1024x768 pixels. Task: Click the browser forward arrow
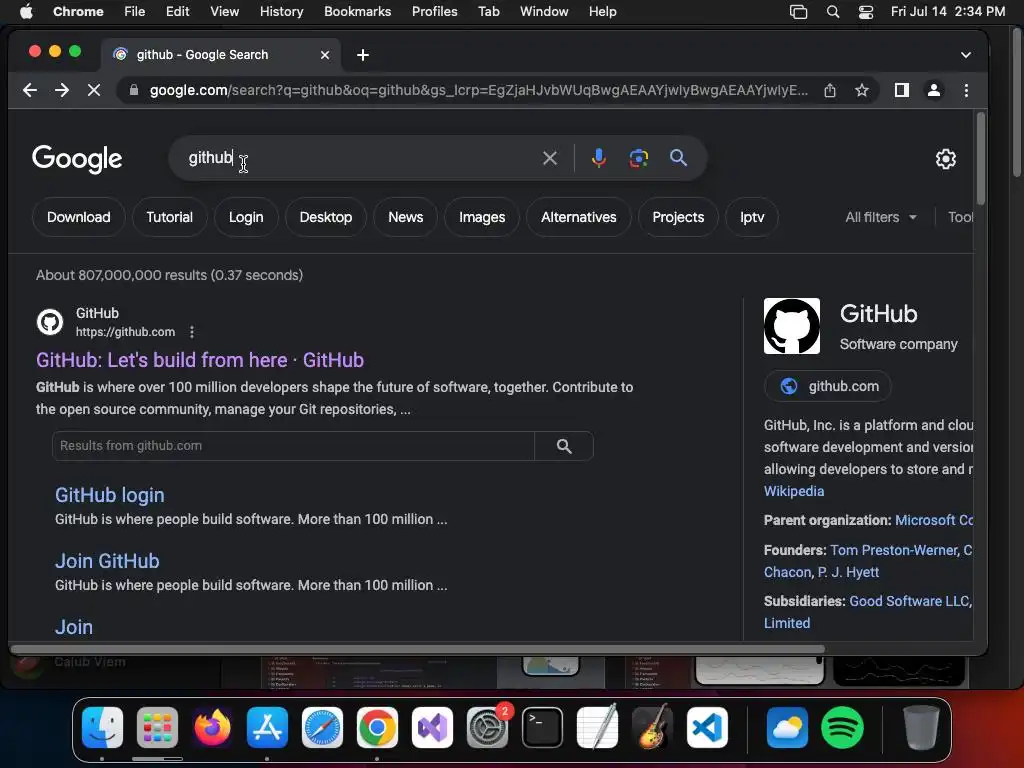click(x=62, y=90)
